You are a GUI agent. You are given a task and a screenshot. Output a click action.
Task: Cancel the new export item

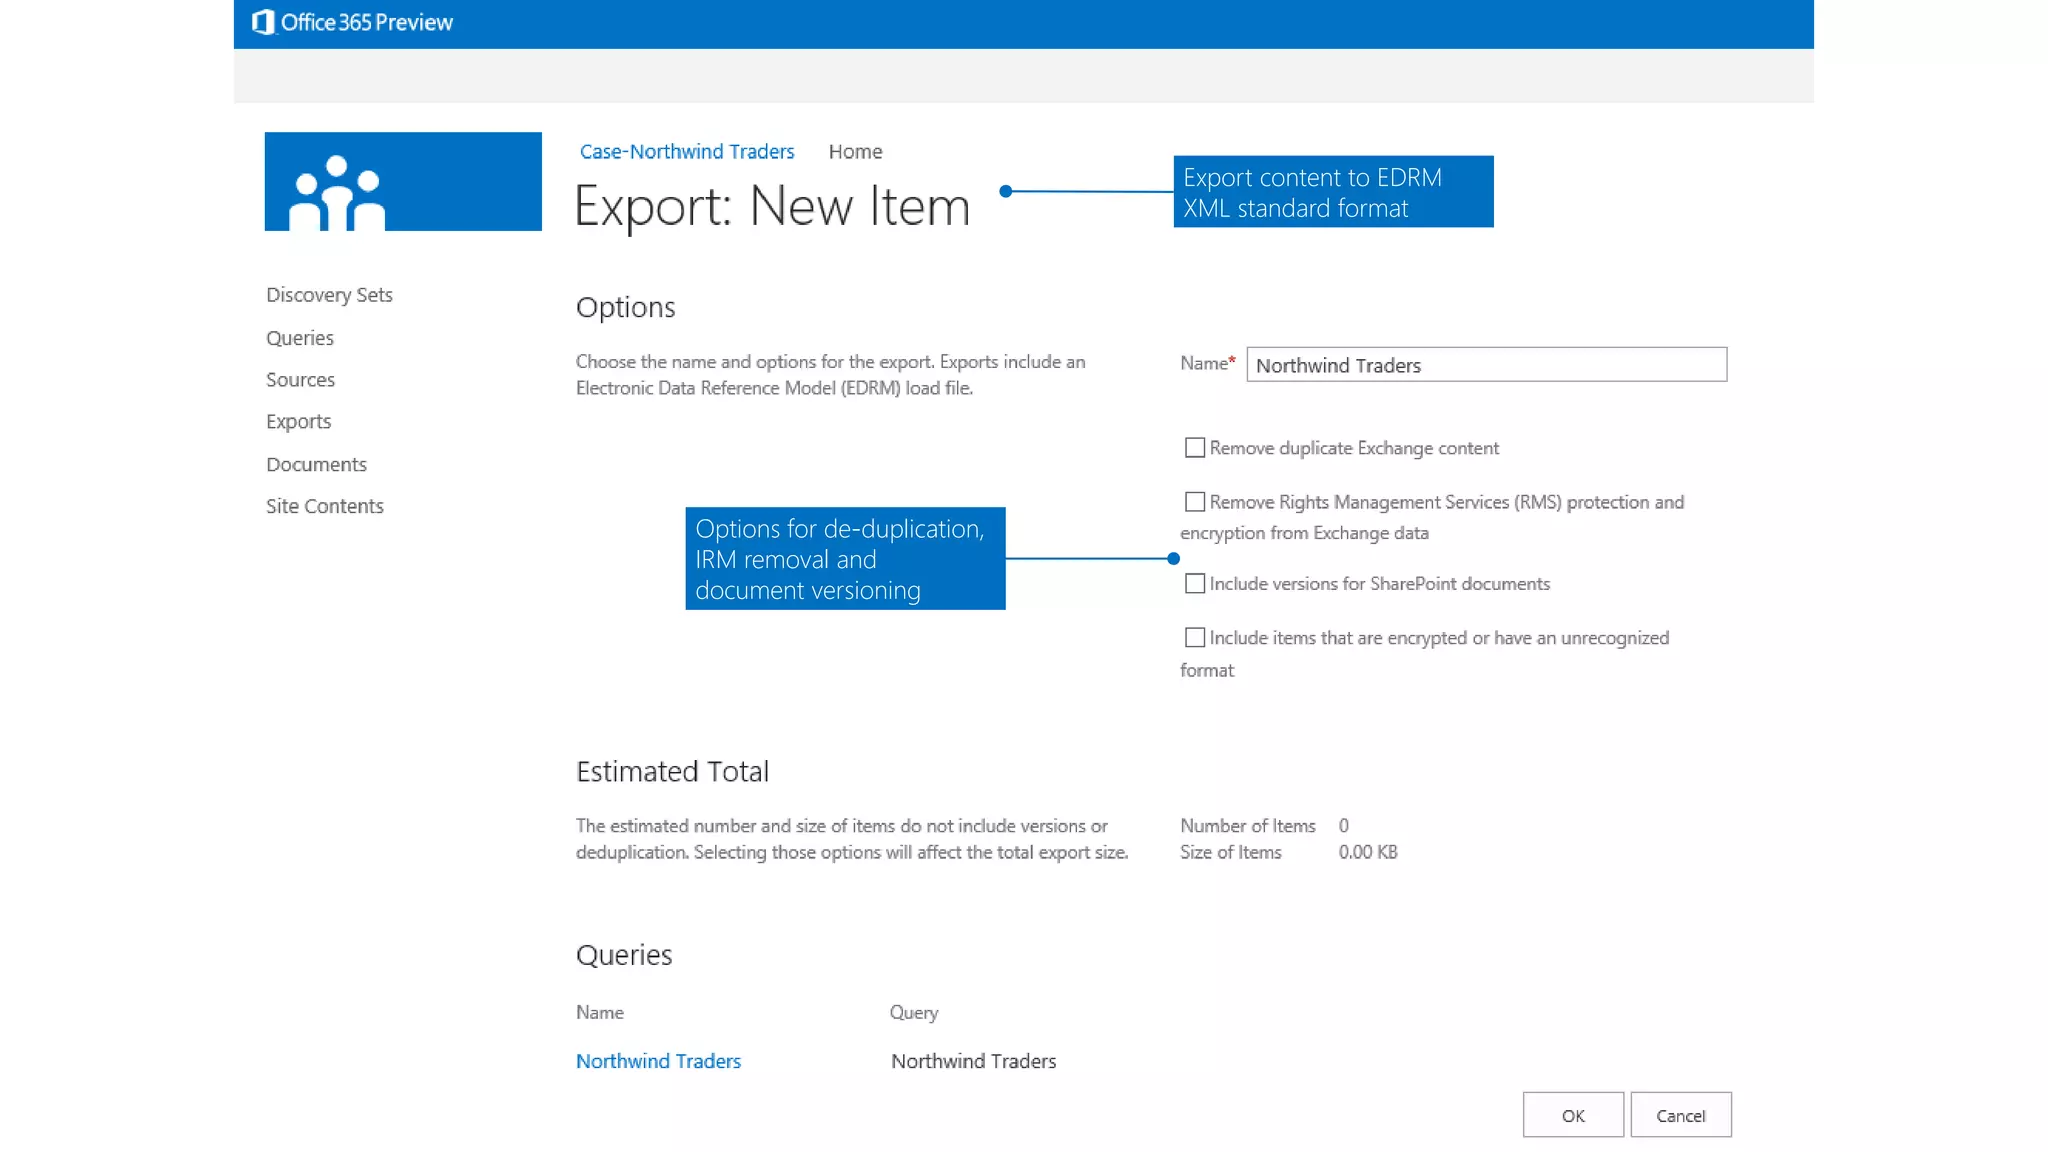1680,1115
